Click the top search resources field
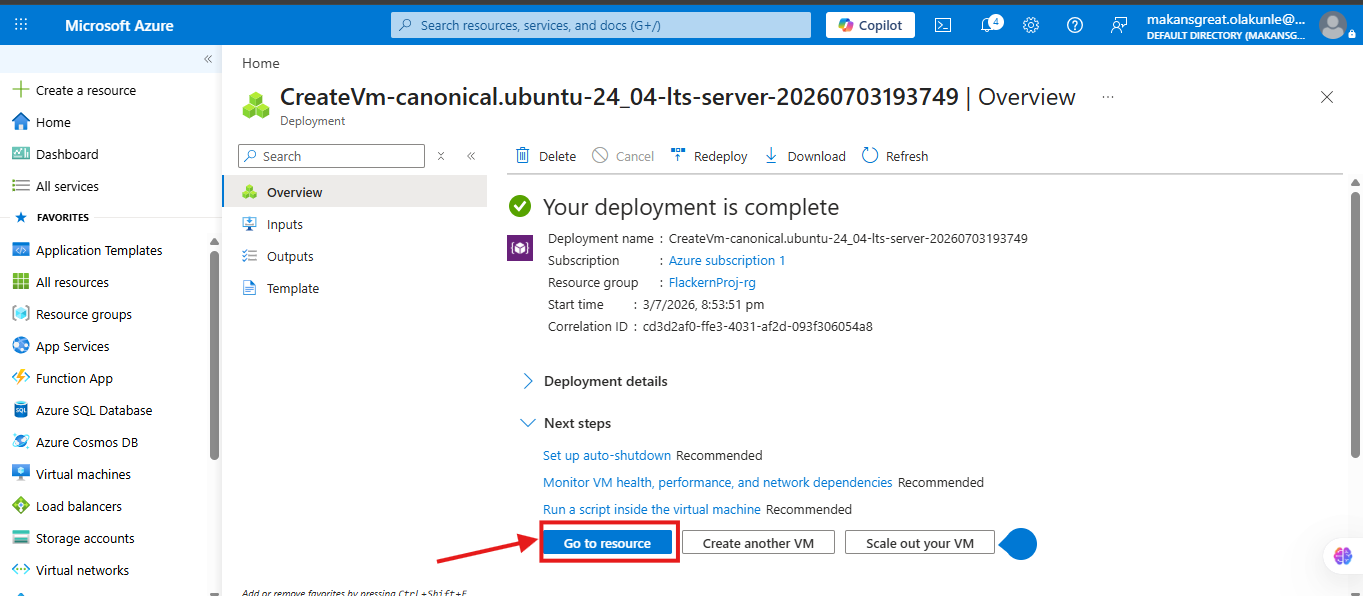The height and width of the screenshot is (596, 1363). pyautogui.click(x=601, y=25)
